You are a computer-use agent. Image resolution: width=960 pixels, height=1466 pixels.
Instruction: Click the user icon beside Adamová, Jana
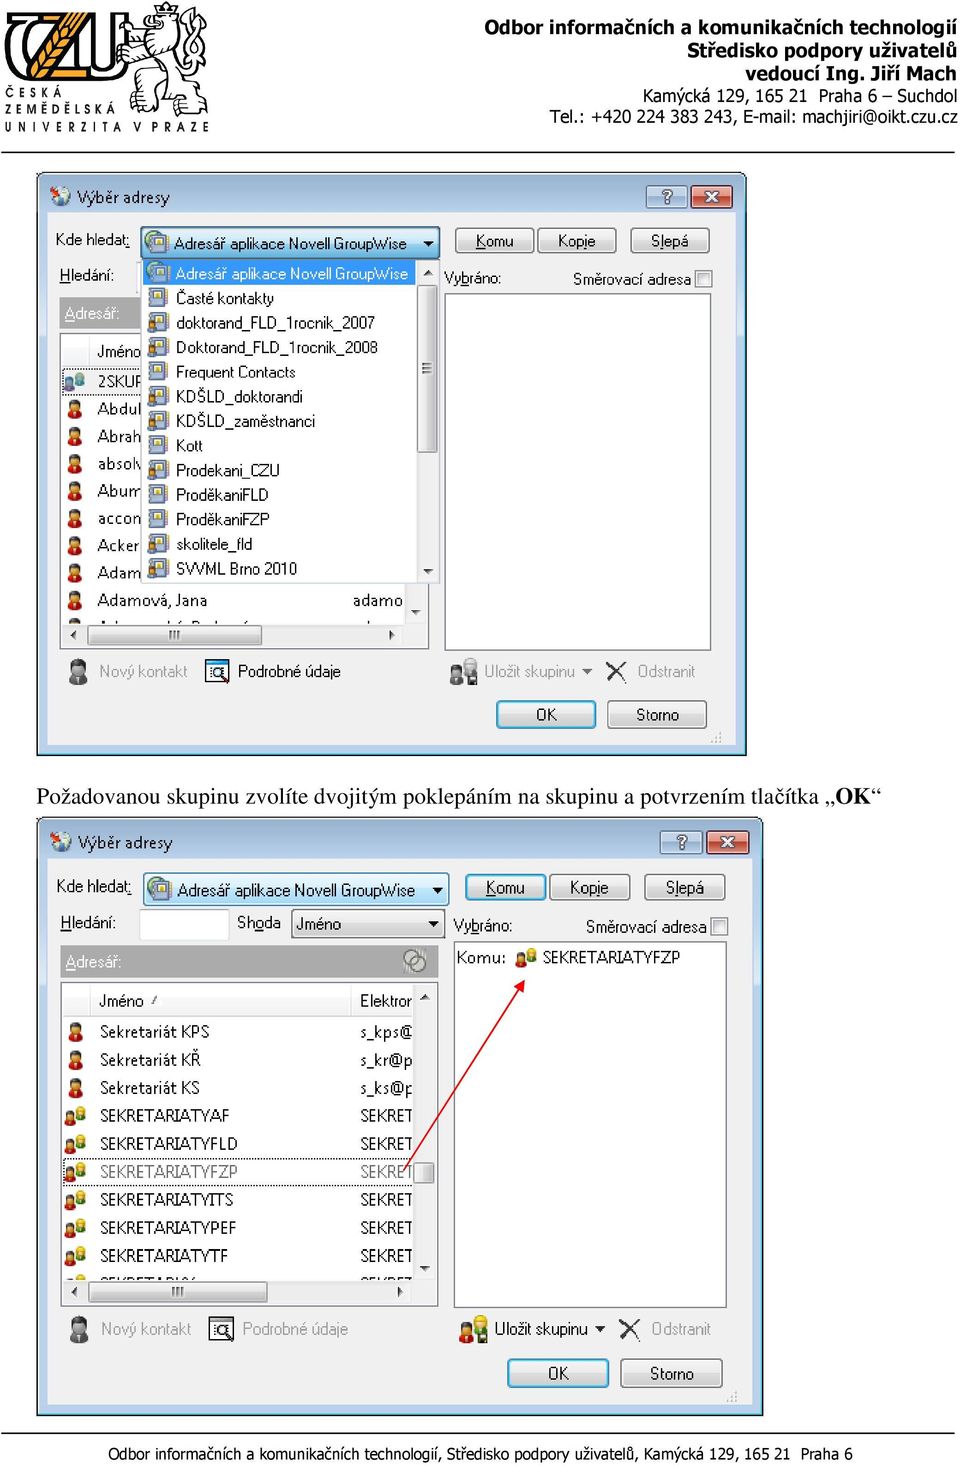tap(74, 600)
